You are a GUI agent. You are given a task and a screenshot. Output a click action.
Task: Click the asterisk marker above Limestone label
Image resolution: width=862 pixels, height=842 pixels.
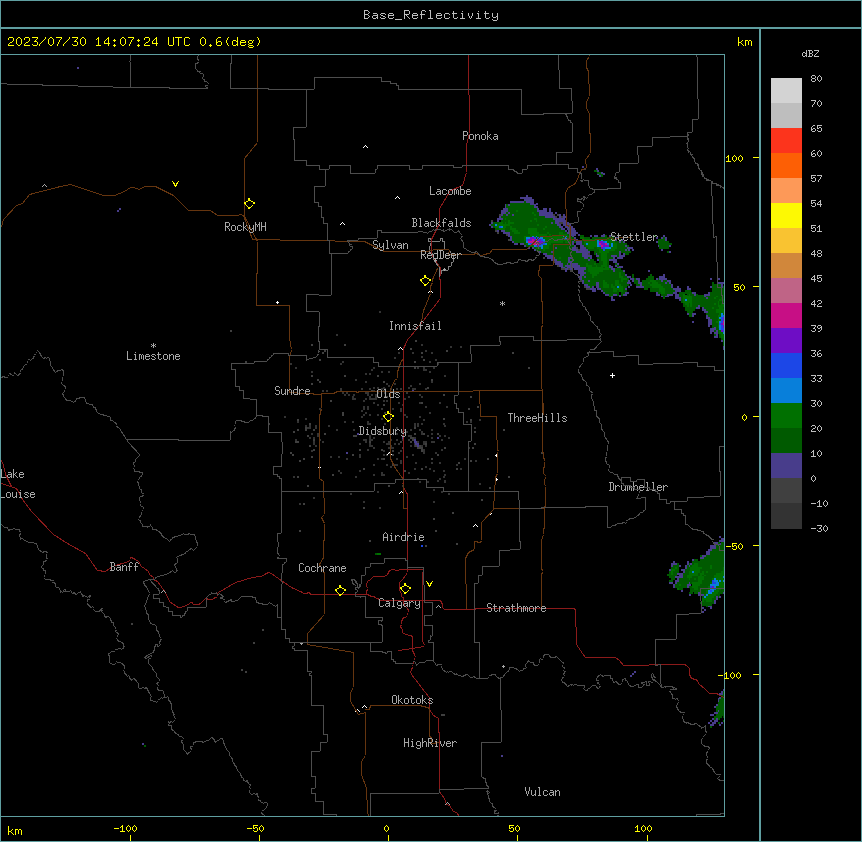[153, 345]
